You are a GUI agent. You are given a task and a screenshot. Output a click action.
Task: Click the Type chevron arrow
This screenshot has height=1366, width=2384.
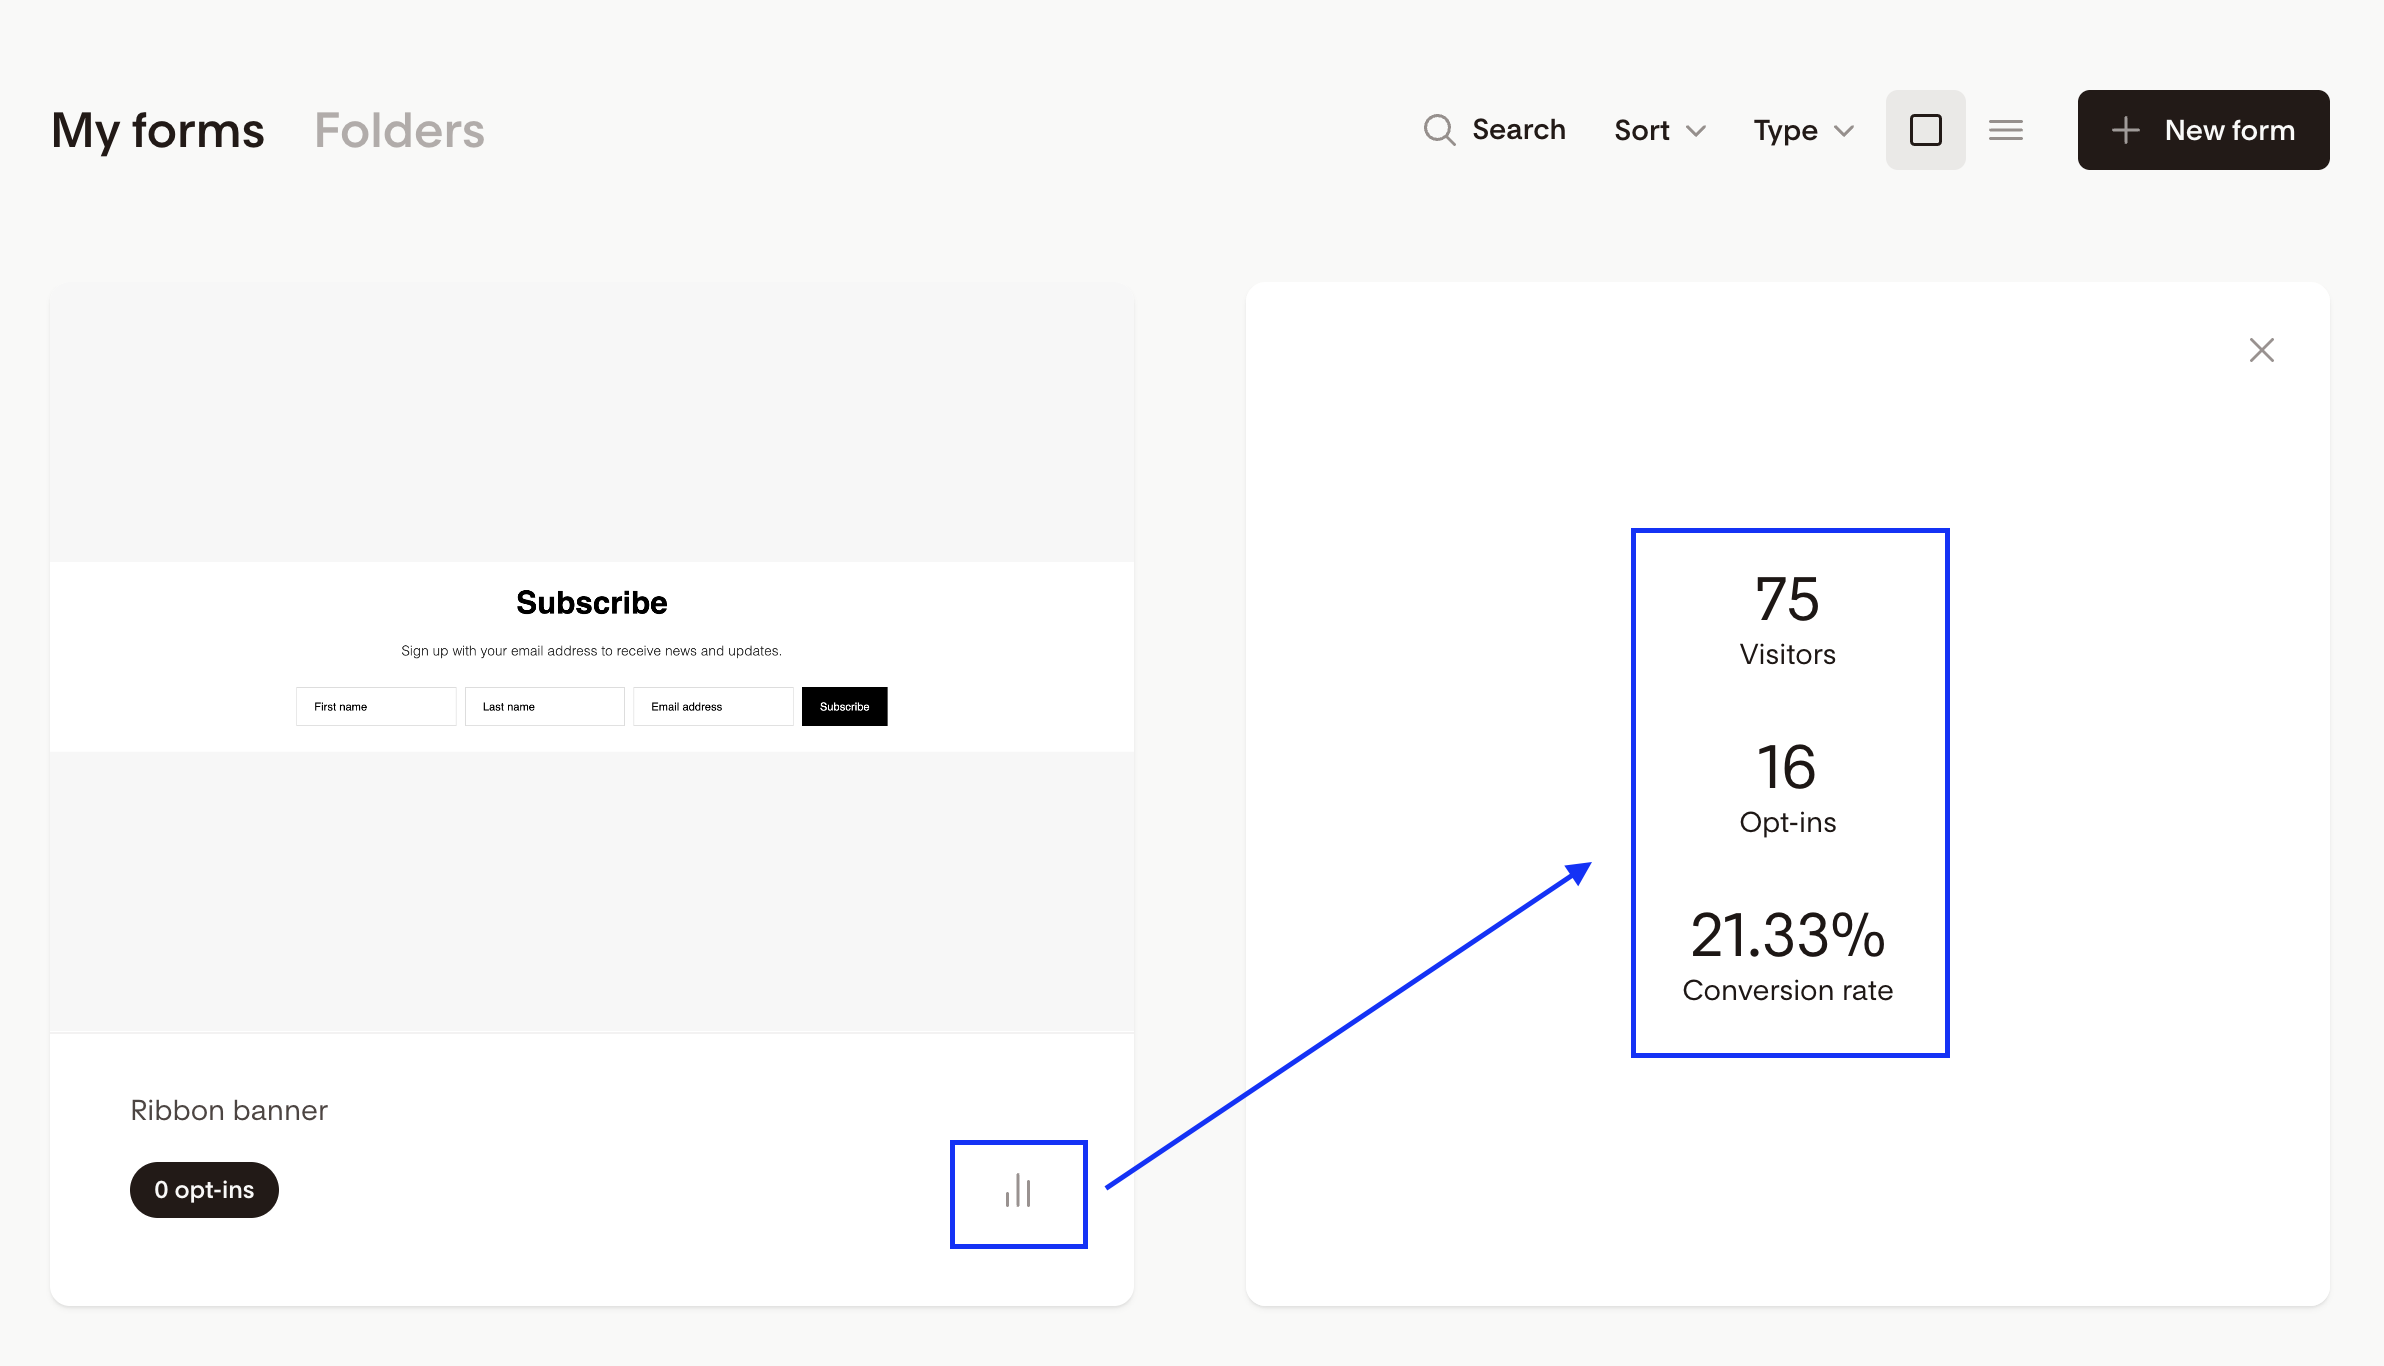coord(1844,131)
